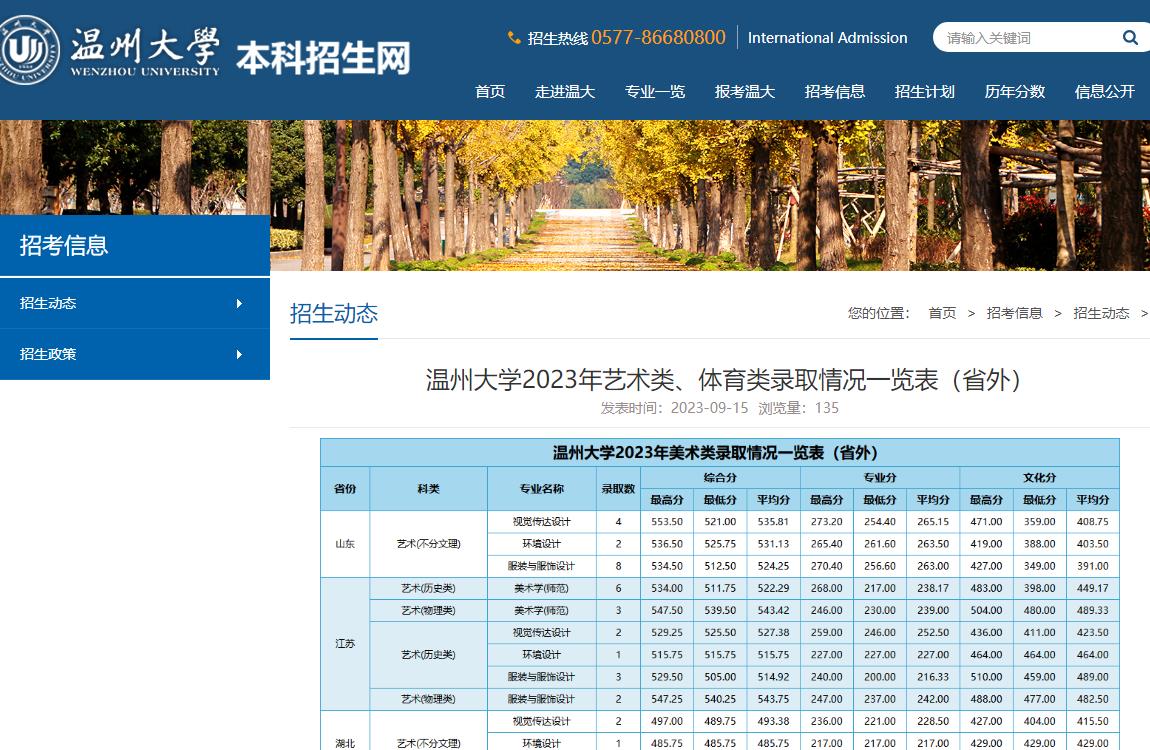Open the International Admission link

click(827, 37)
